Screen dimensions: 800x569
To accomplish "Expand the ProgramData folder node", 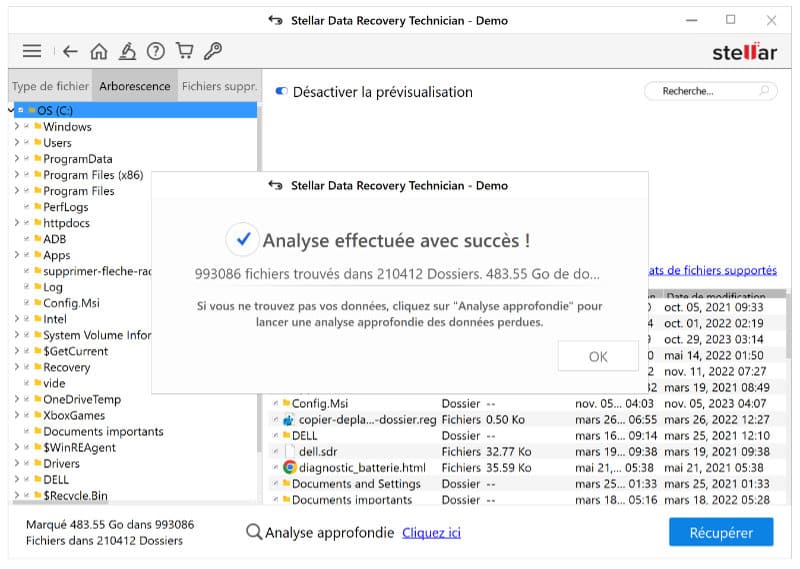I will 16,159.
